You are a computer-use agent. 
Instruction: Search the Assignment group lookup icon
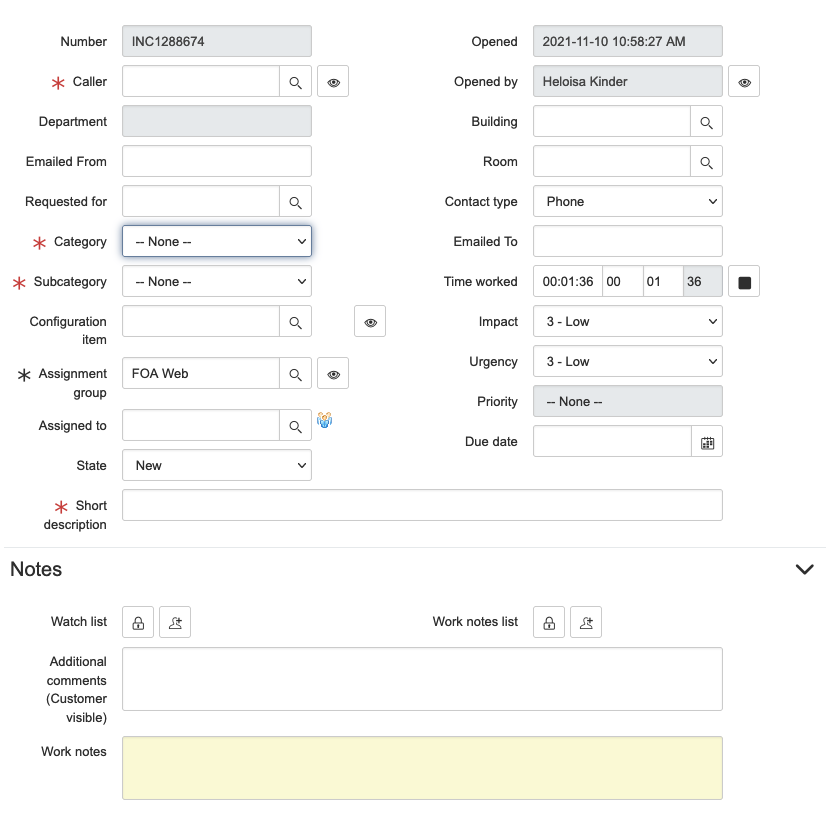295,374
